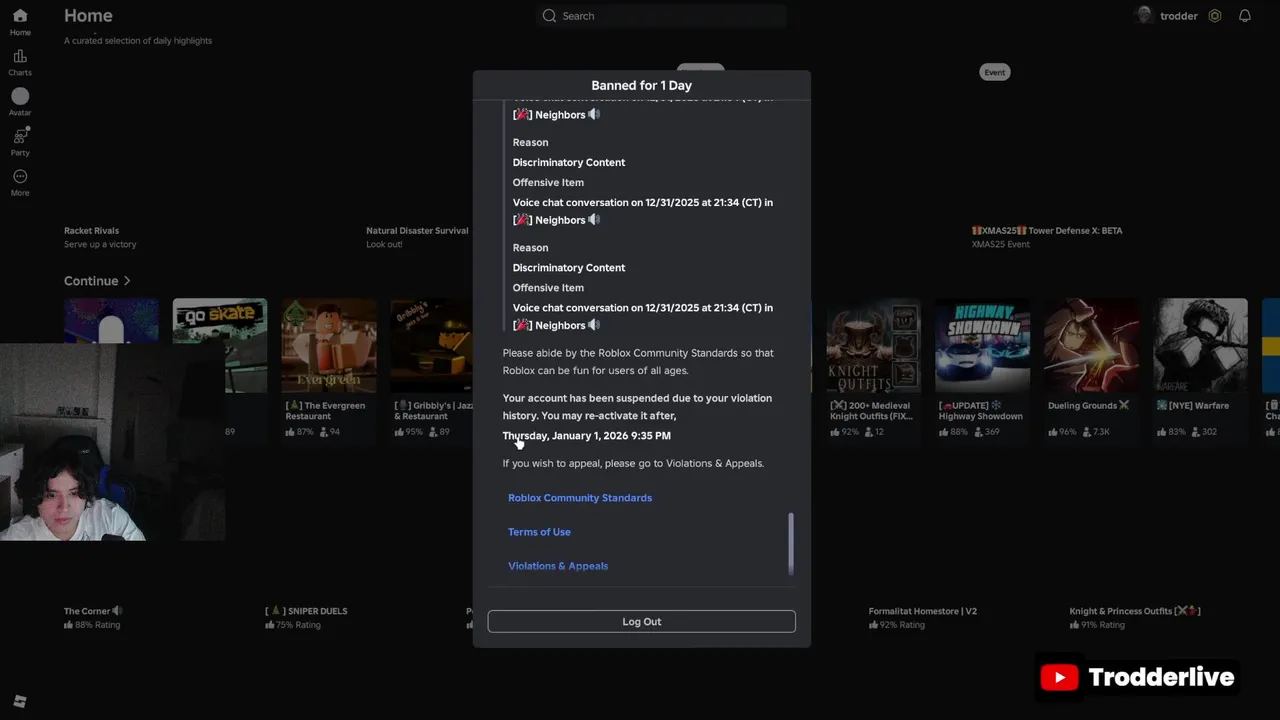Open the notifications bell icon
The width and height of the screenshot is (1280, 720).
(x=1245, y=16)
